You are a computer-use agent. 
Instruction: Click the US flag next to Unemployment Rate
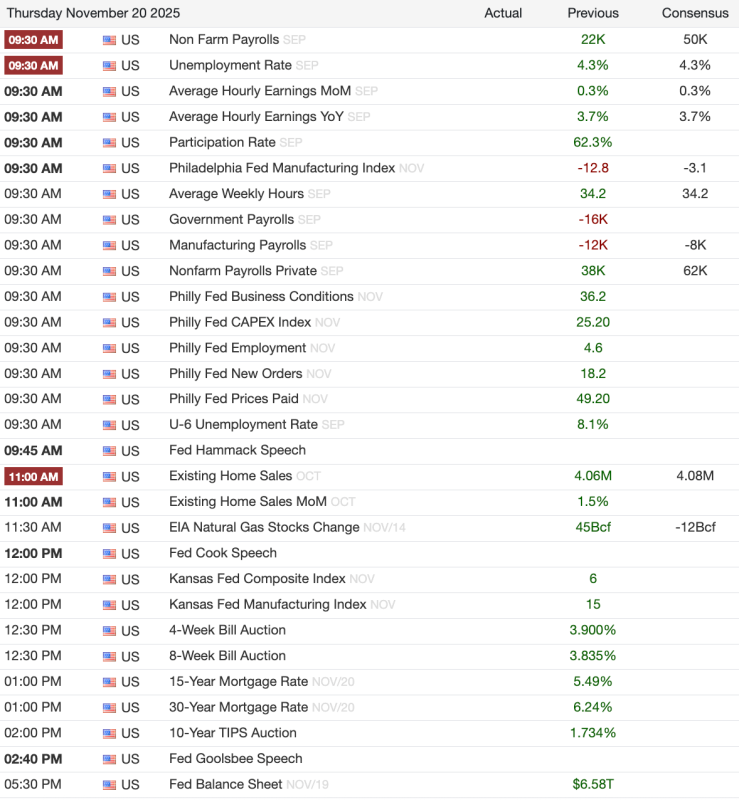click(109, 66)
